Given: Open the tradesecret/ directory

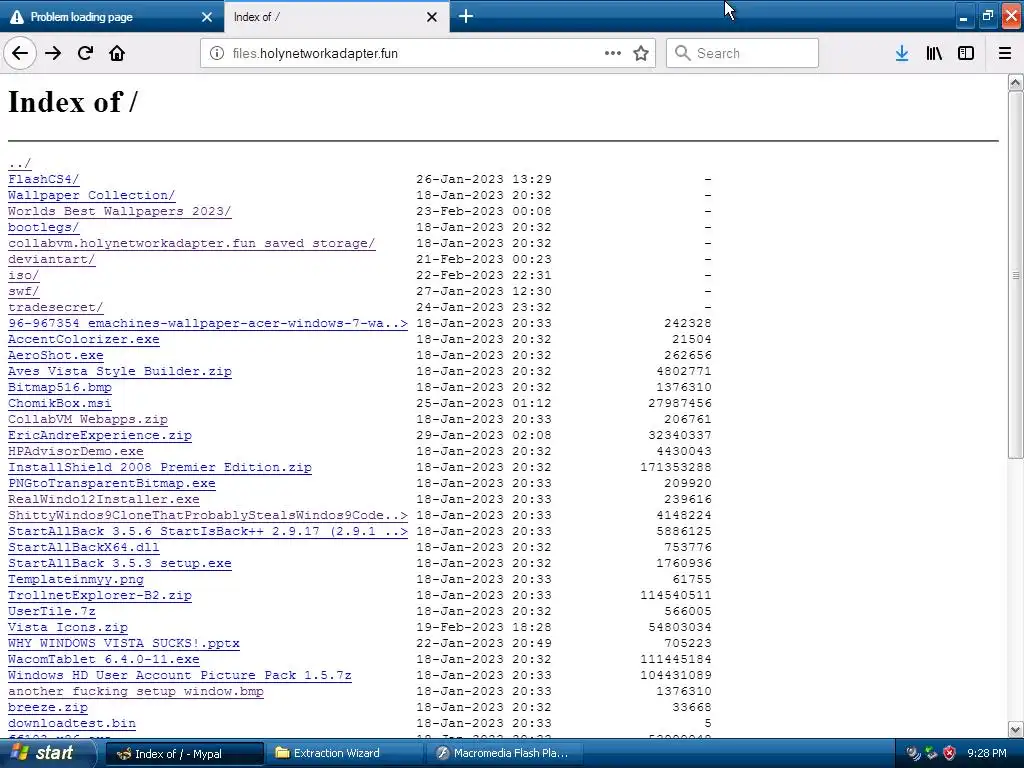Looking at the screenshot, I should 56,307.
